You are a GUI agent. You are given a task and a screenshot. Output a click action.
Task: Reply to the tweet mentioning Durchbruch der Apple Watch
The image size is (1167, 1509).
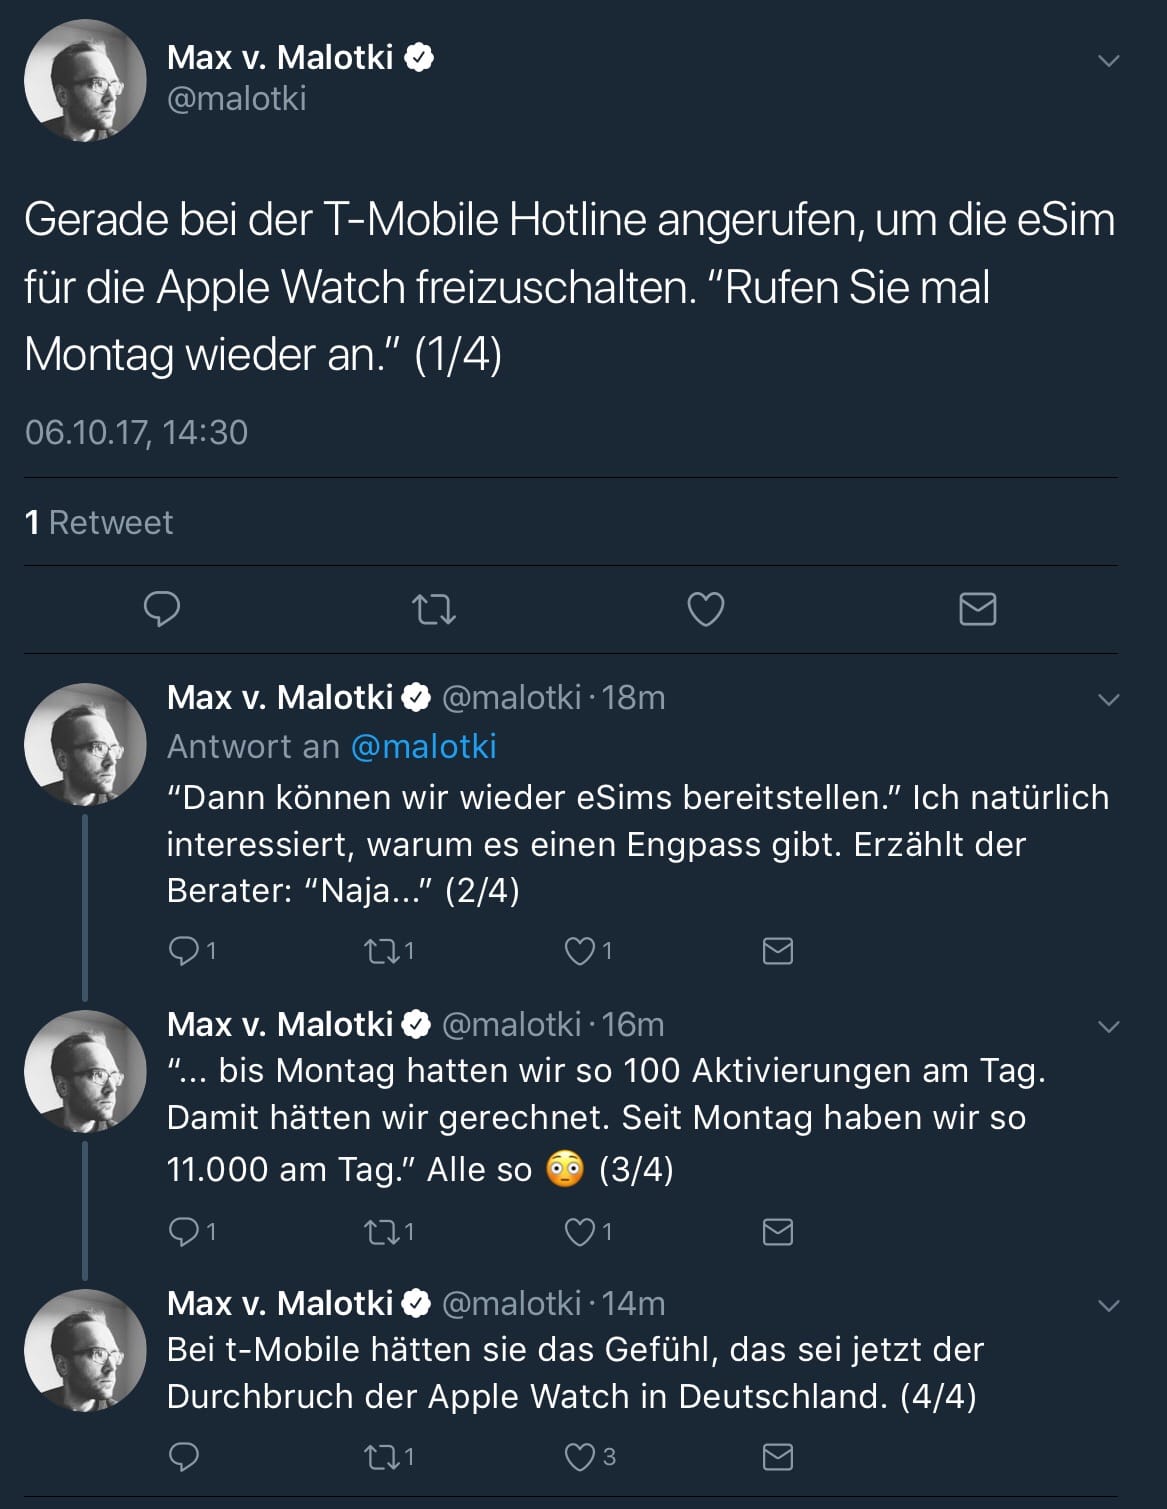[185, 1460]
